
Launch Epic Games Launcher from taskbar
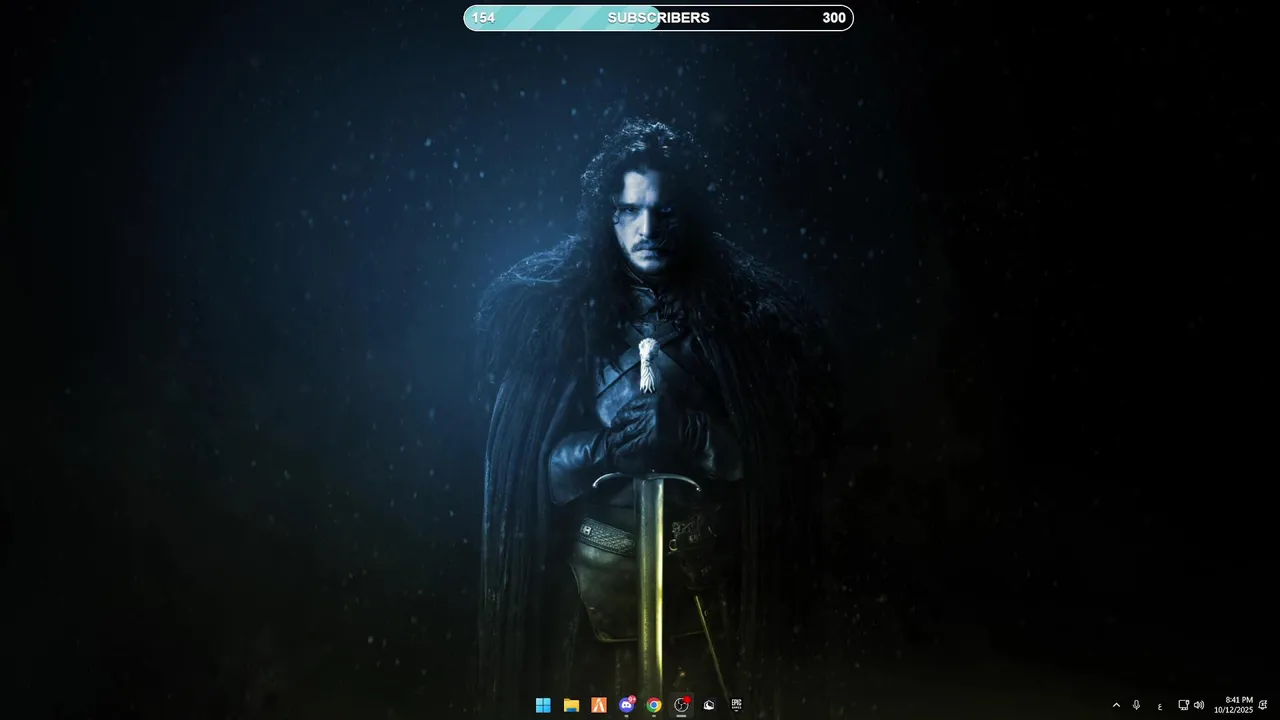coord(737,705)
